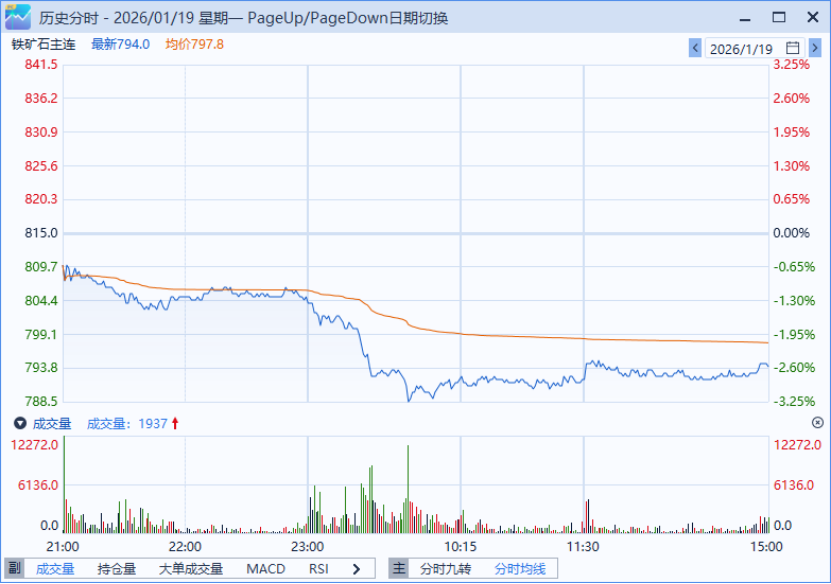
Task: Select the 成交量 tab in bottom bar
Action: click(x=55, y=569)
